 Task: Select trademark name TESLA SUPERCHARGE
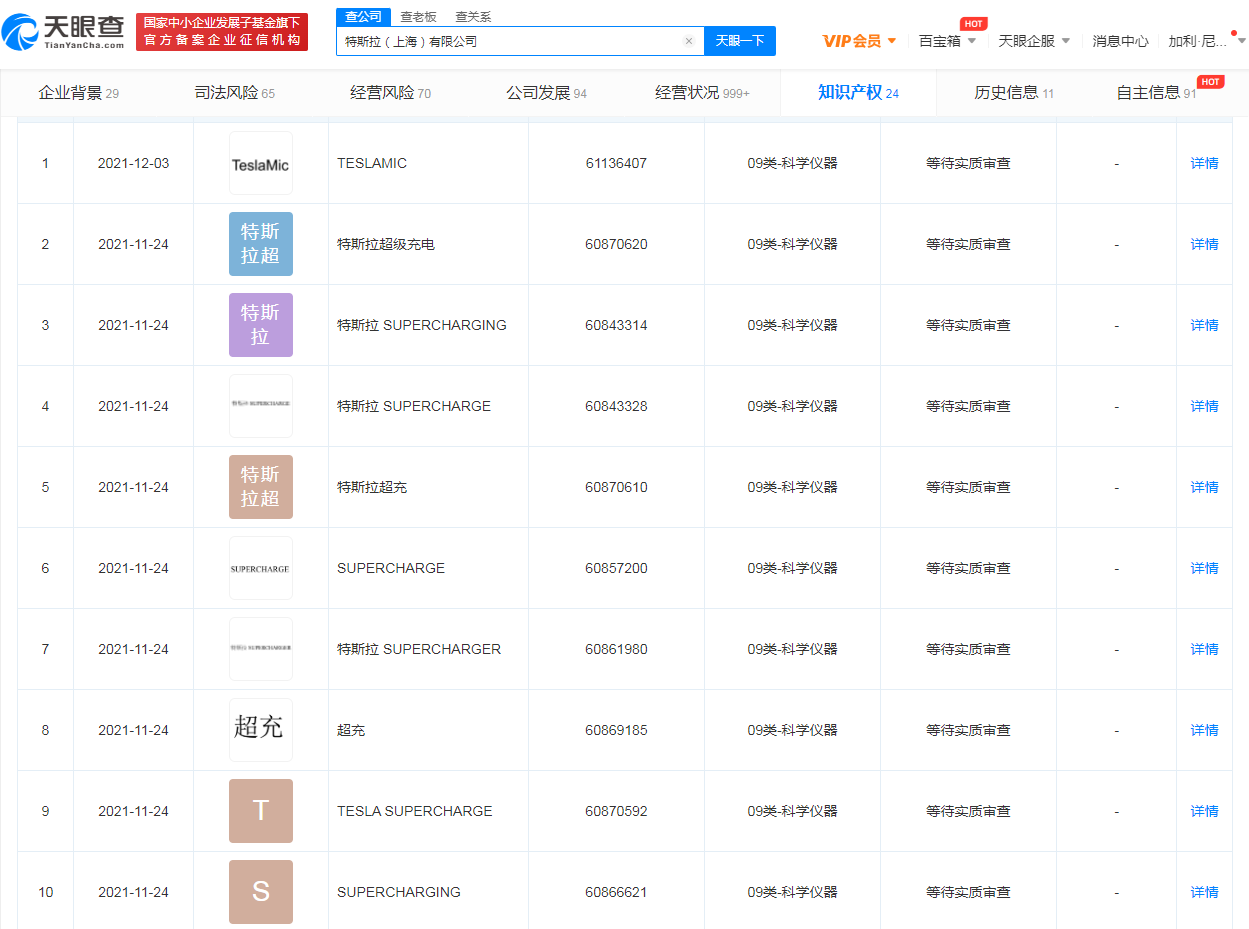point(415,811)
